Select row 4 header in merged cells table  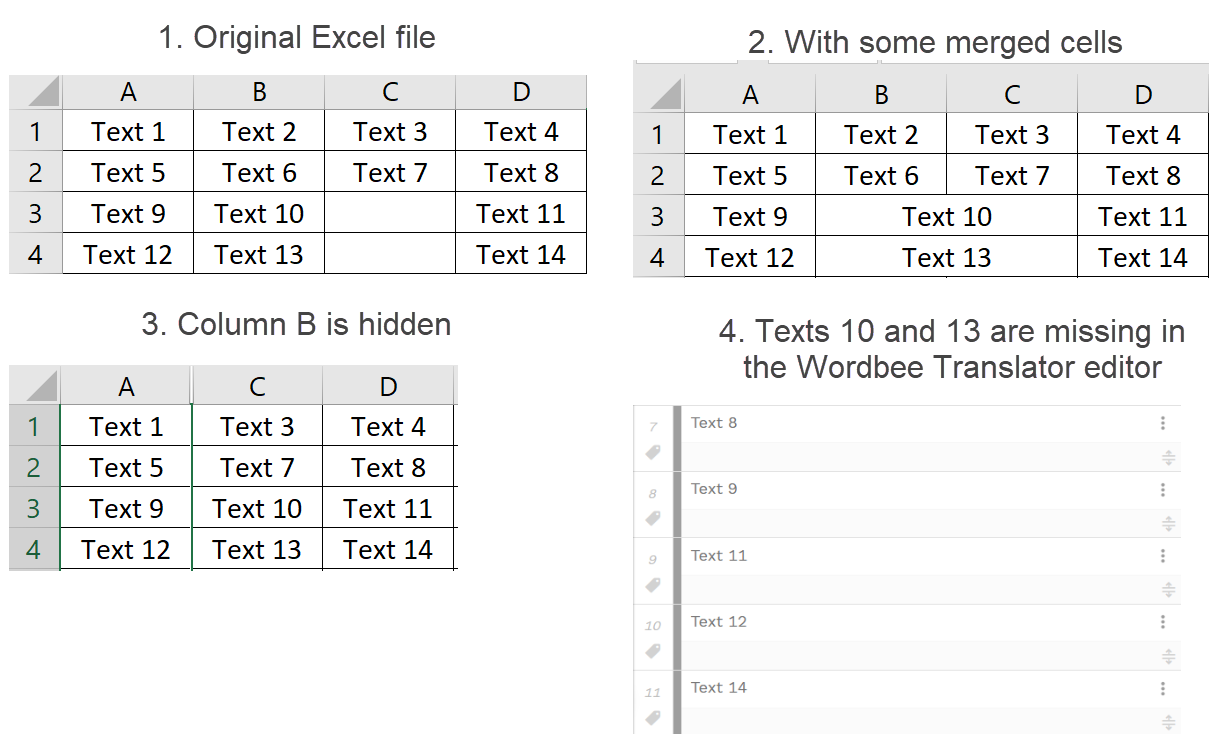pyautogui.click(x=657, y=257)
